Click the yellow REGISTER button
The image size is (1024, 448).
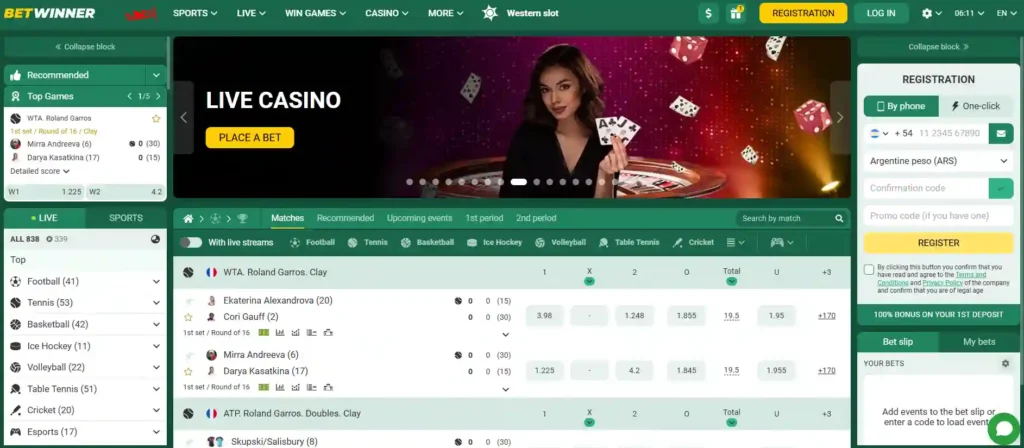tap(938, 243)
